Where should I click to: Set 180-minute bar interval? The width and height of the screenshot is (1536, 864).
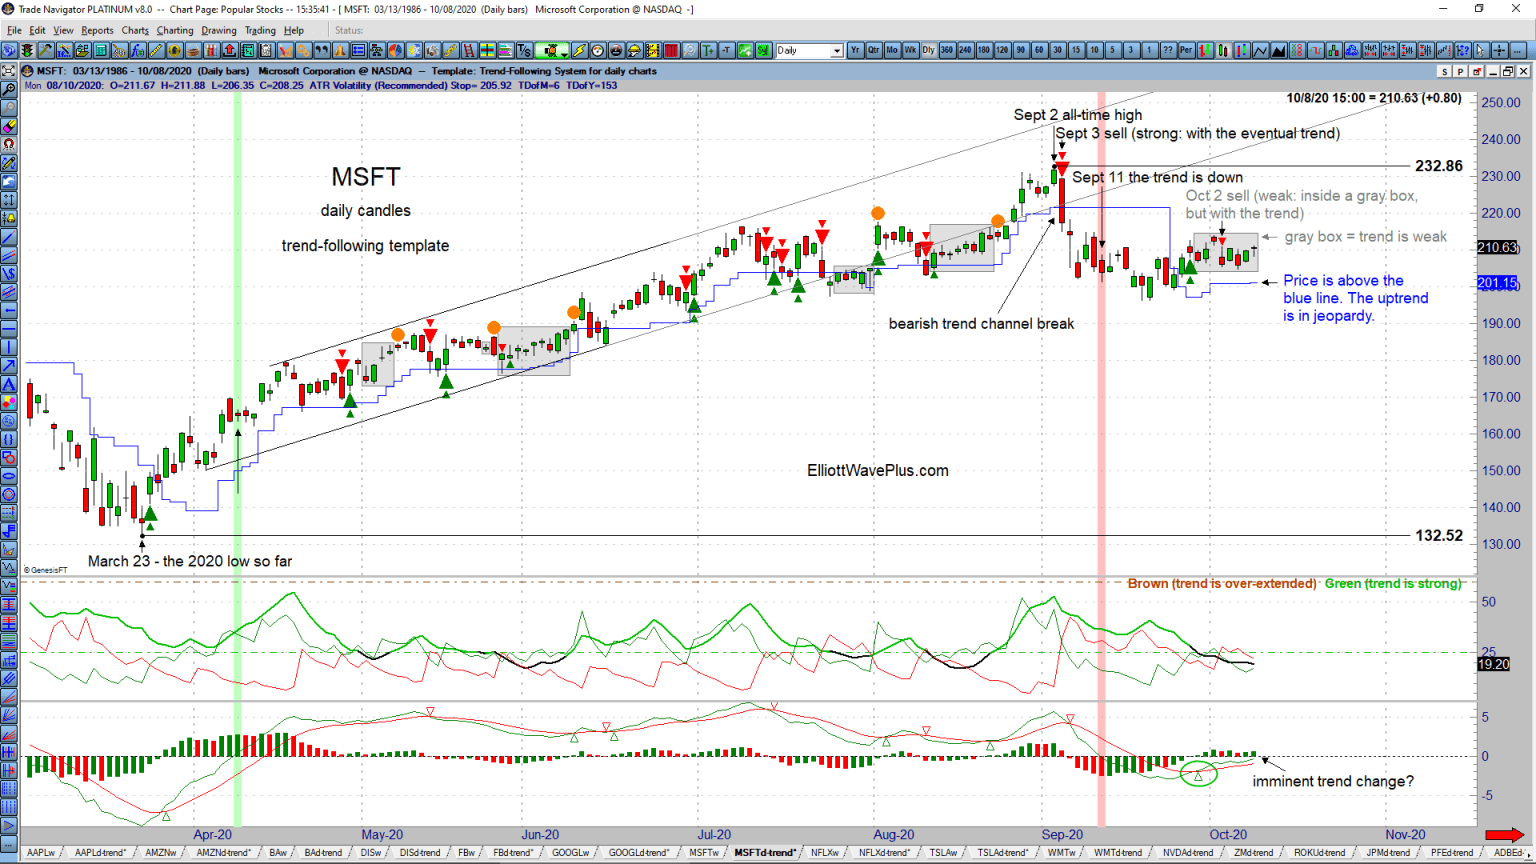[983, 50]
